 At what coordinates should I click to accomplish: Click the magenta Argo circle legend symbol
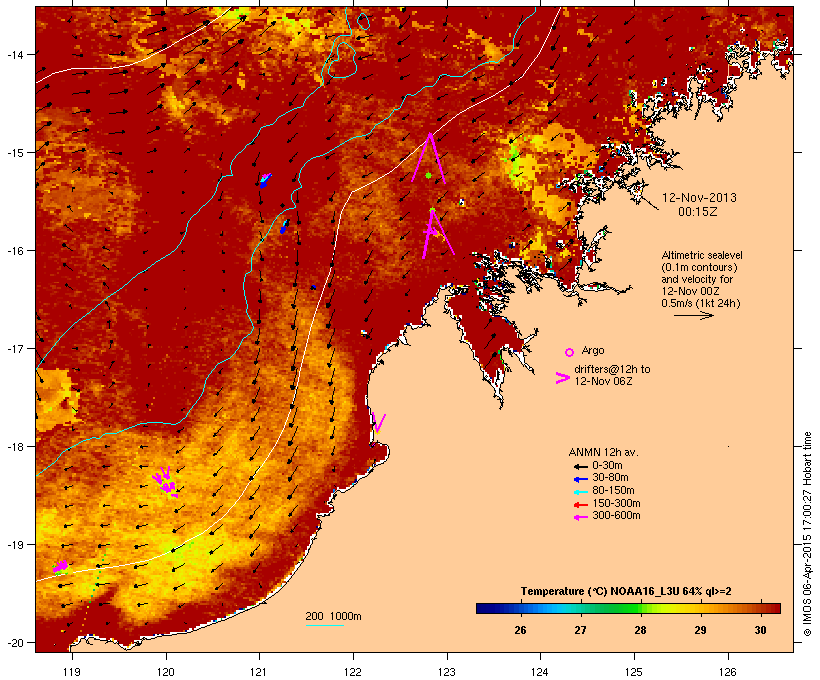point(569,352)
